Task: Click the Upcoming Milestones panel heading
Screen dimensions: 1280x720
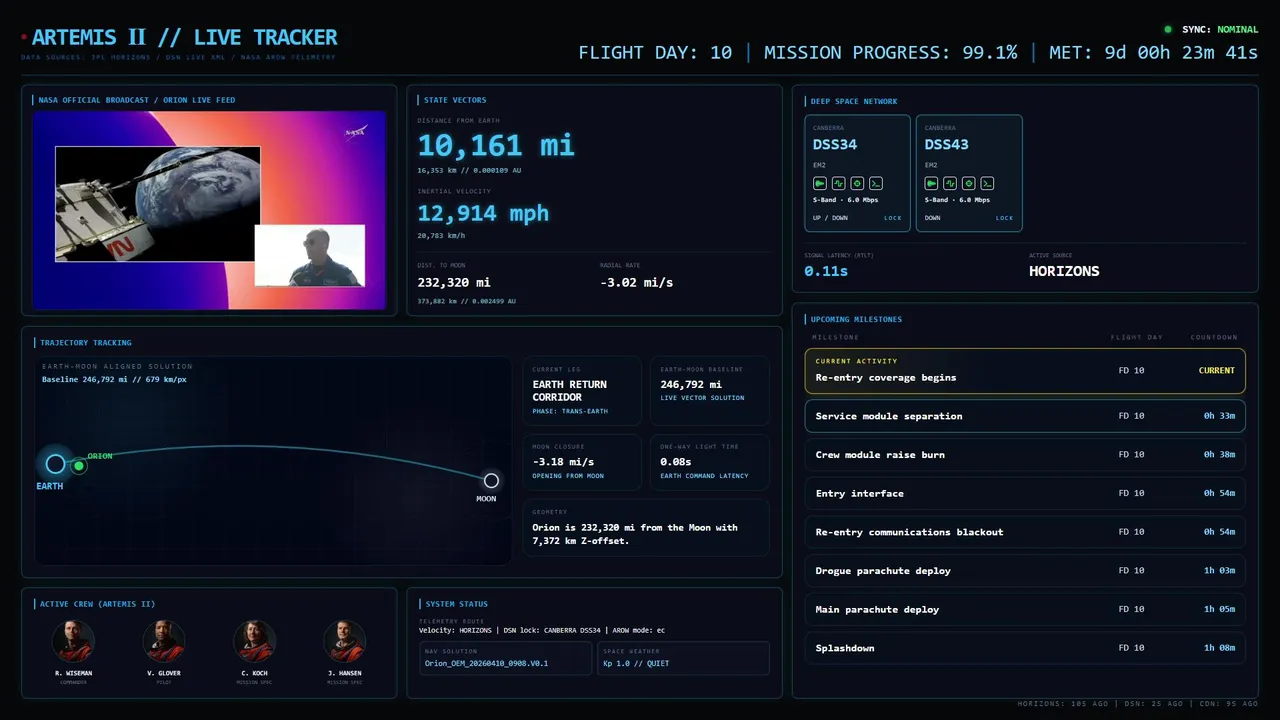Action: pyautogui.click(x=856, y=320)
